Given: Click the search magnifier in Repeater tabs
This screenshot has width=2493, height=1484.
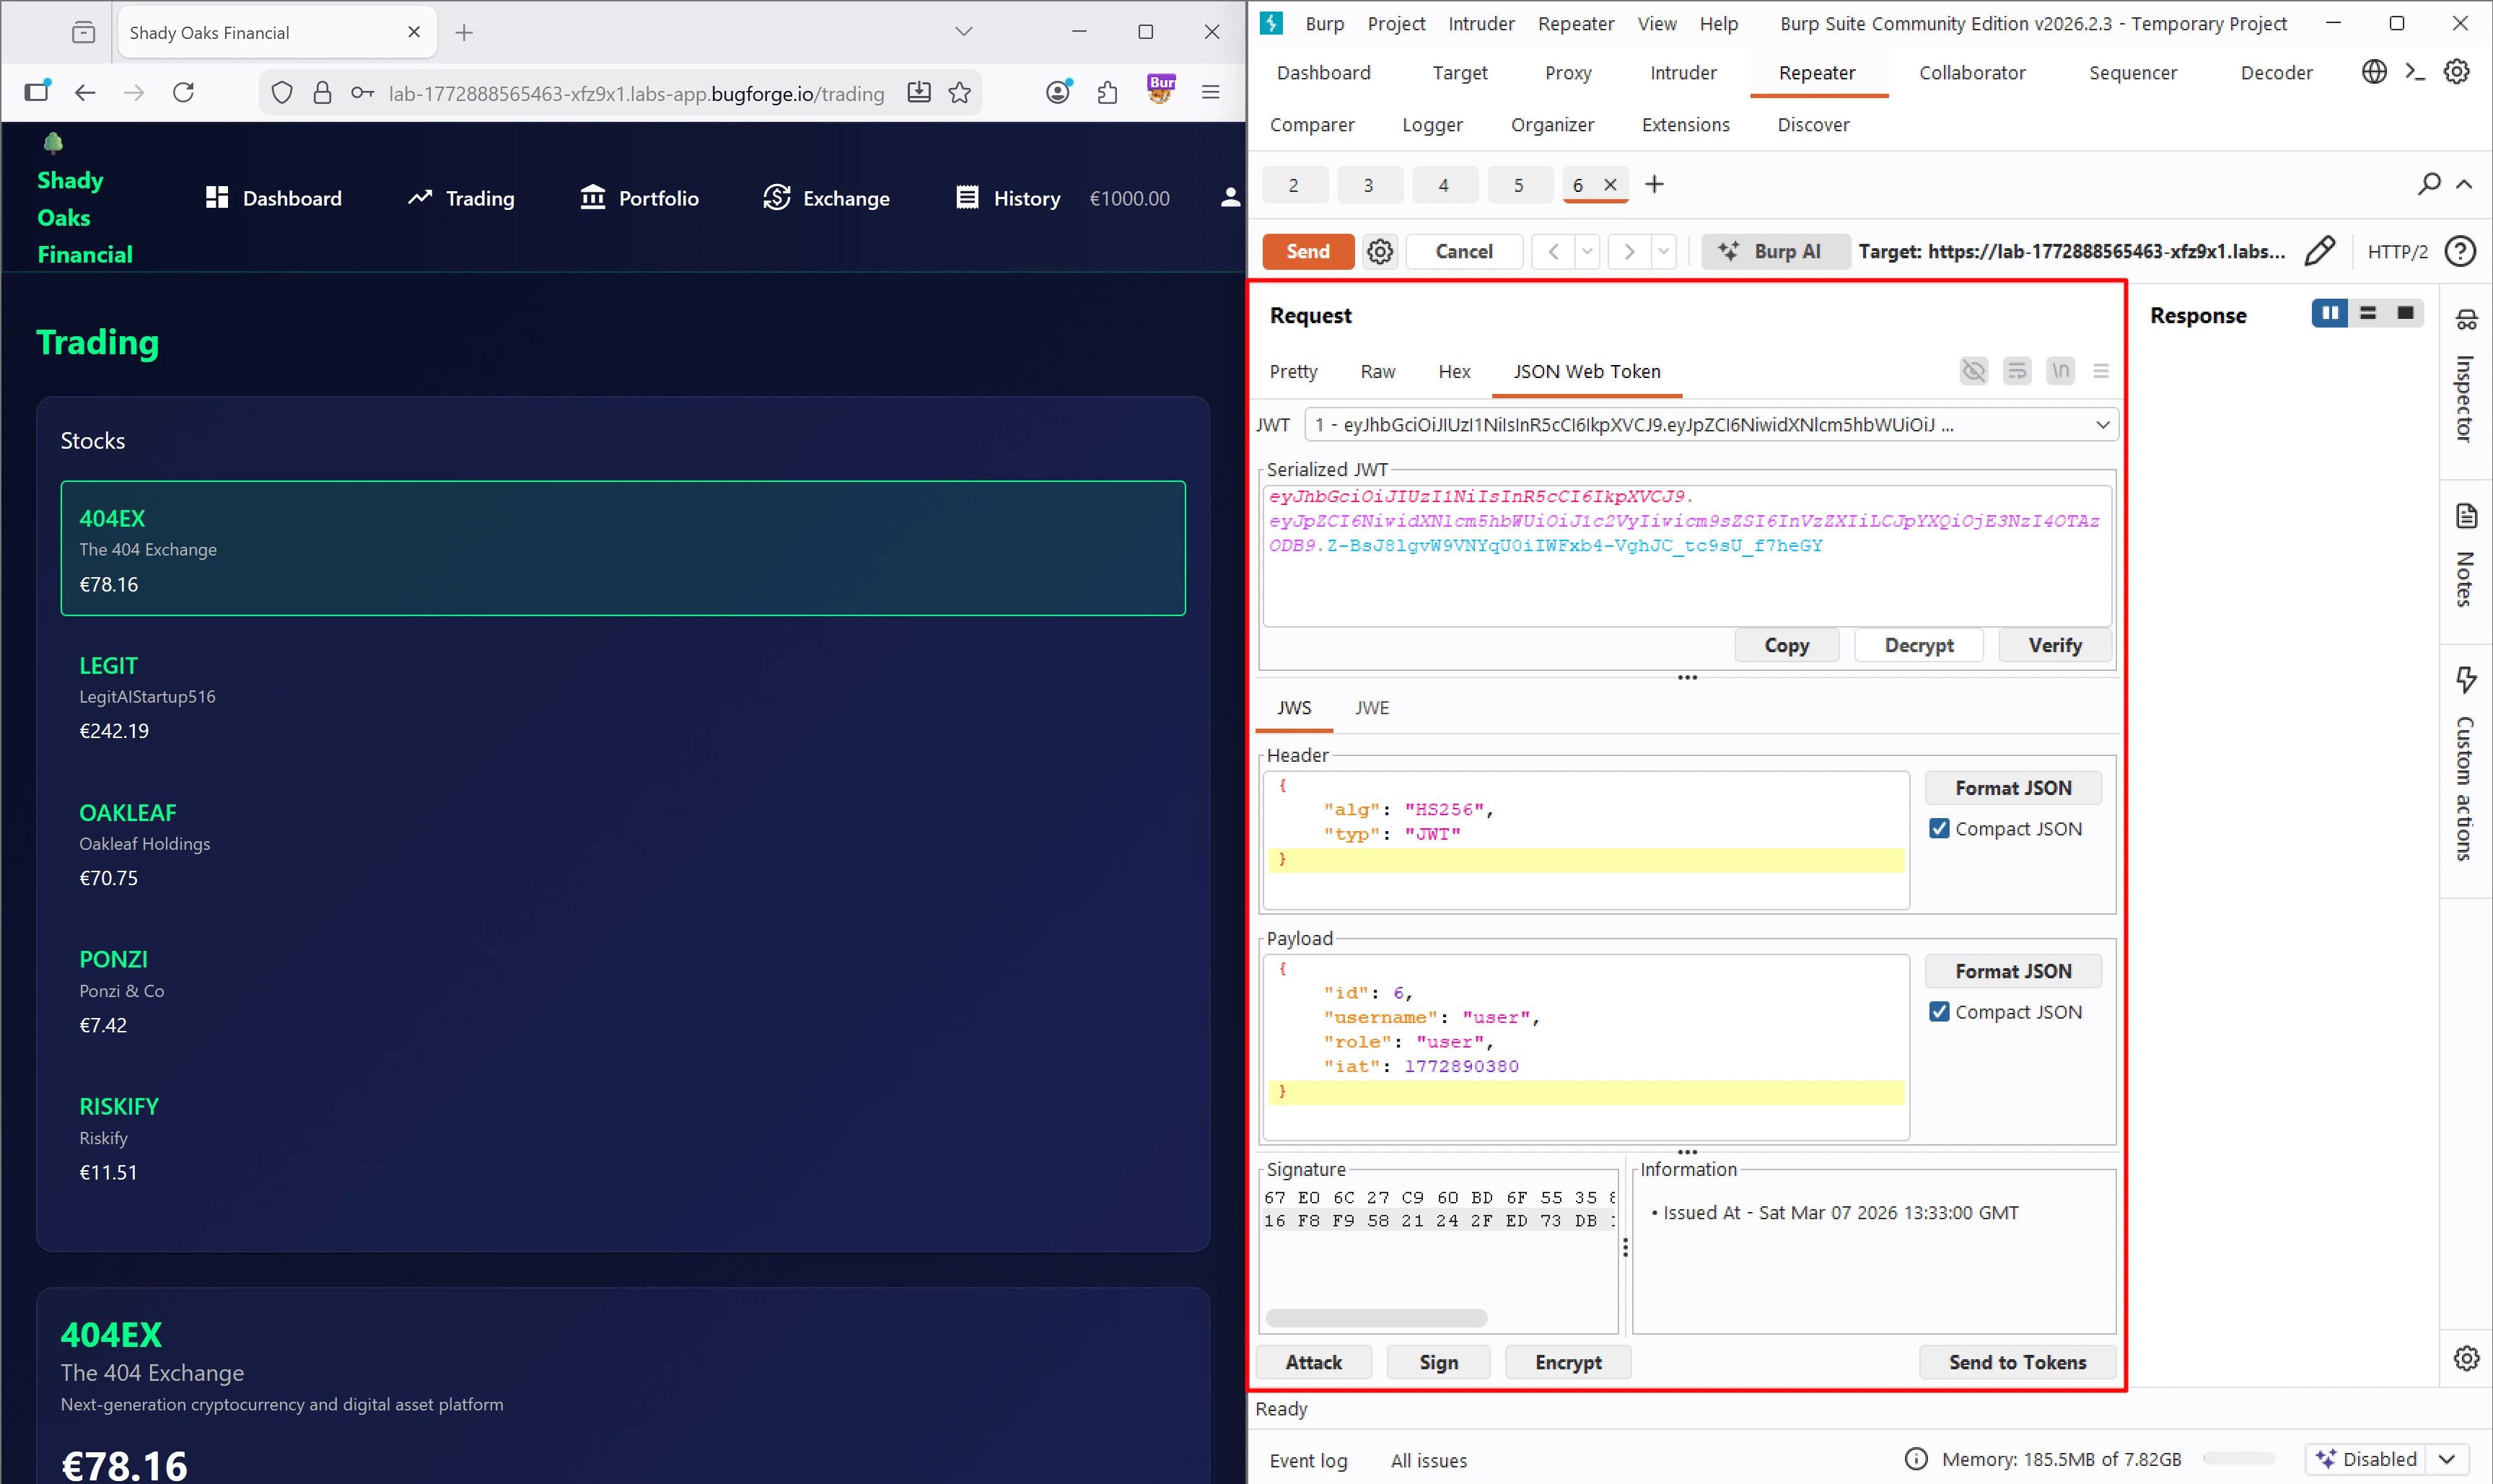Looking at the screenshot, I should [2429, 184].
